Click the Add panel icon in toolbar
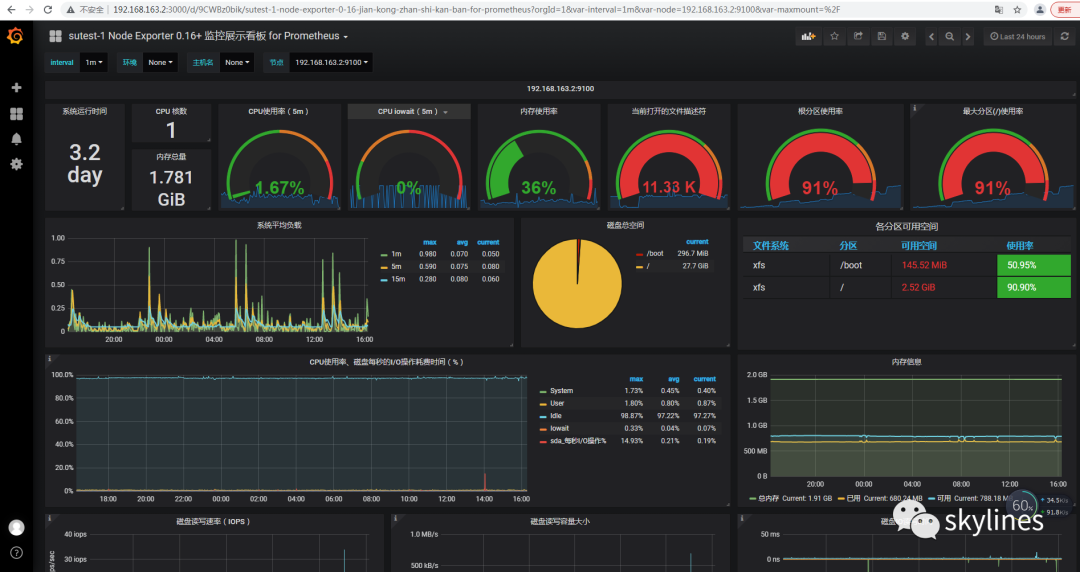Screen dimensions: 1080x572 (x=807, y=37)
